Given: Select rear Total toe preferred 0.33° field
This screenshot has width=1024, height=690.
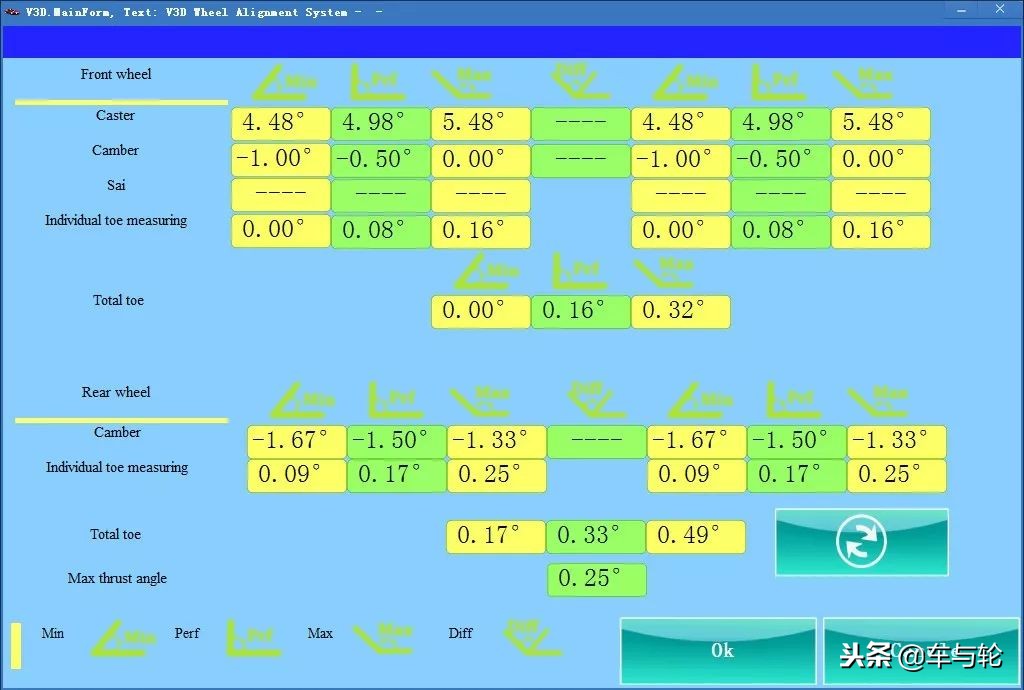Looking at the screenshot, I should [x=596, y=537].
